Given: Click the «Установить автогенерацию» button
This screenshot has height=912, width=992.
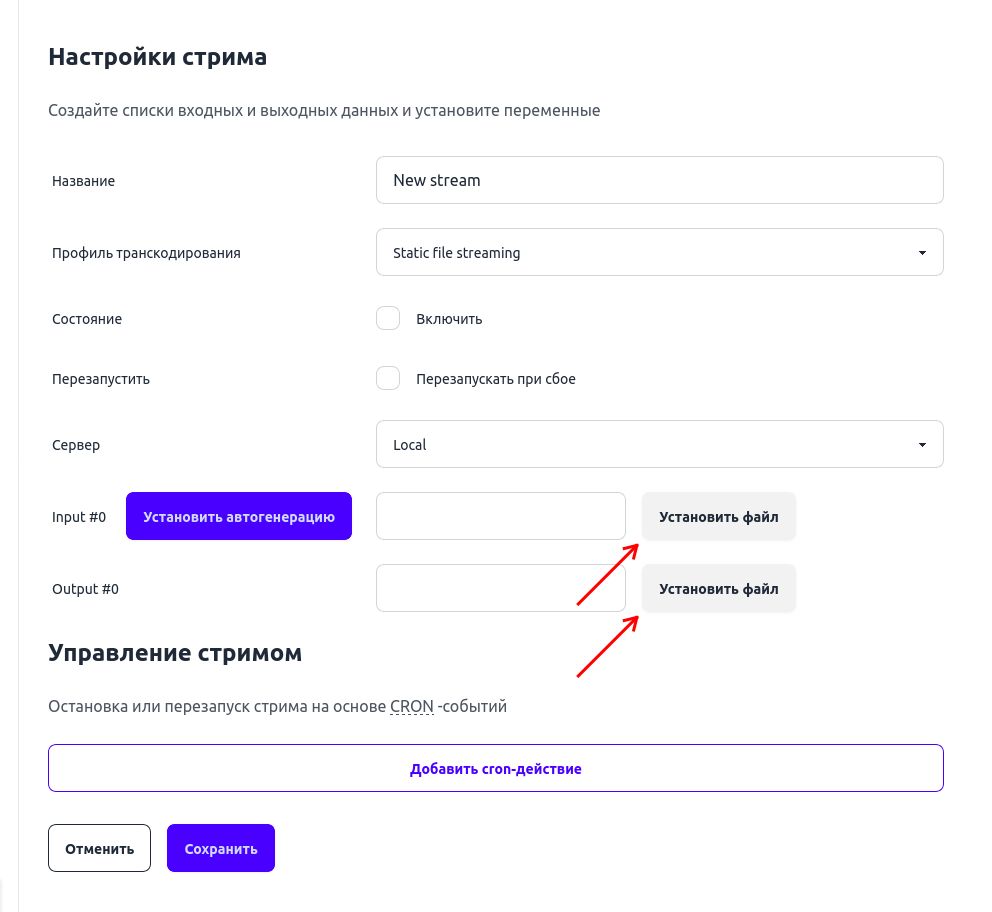Looking at the screenshot, I should click(239, 516).
